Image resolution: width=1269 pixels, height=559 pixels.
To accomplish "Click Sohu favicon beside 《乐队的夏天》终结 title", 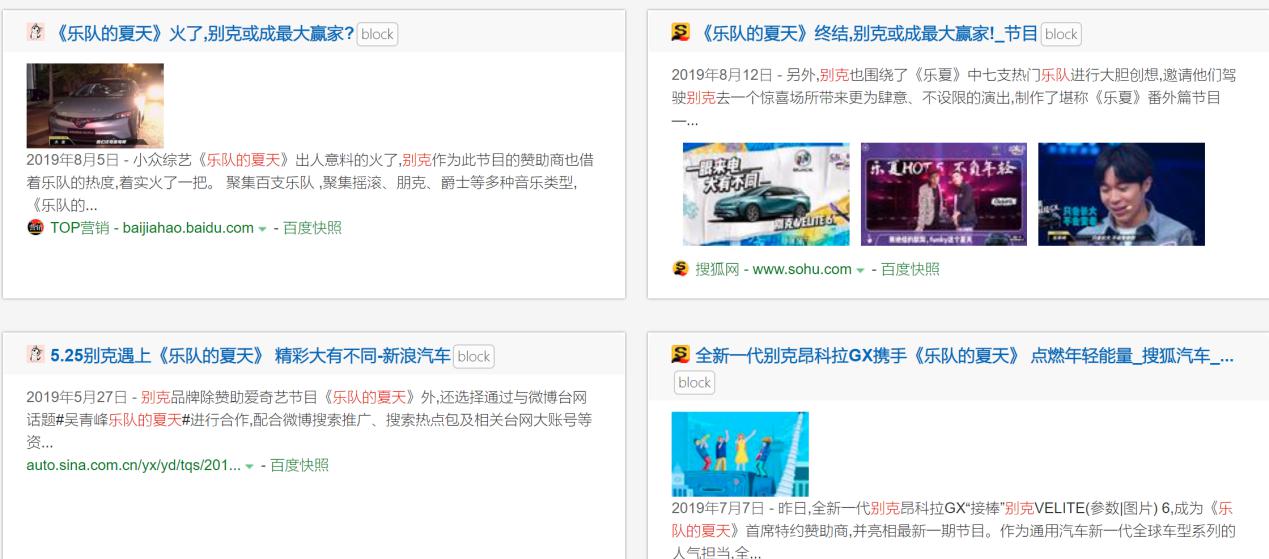I will click(681, 32).
